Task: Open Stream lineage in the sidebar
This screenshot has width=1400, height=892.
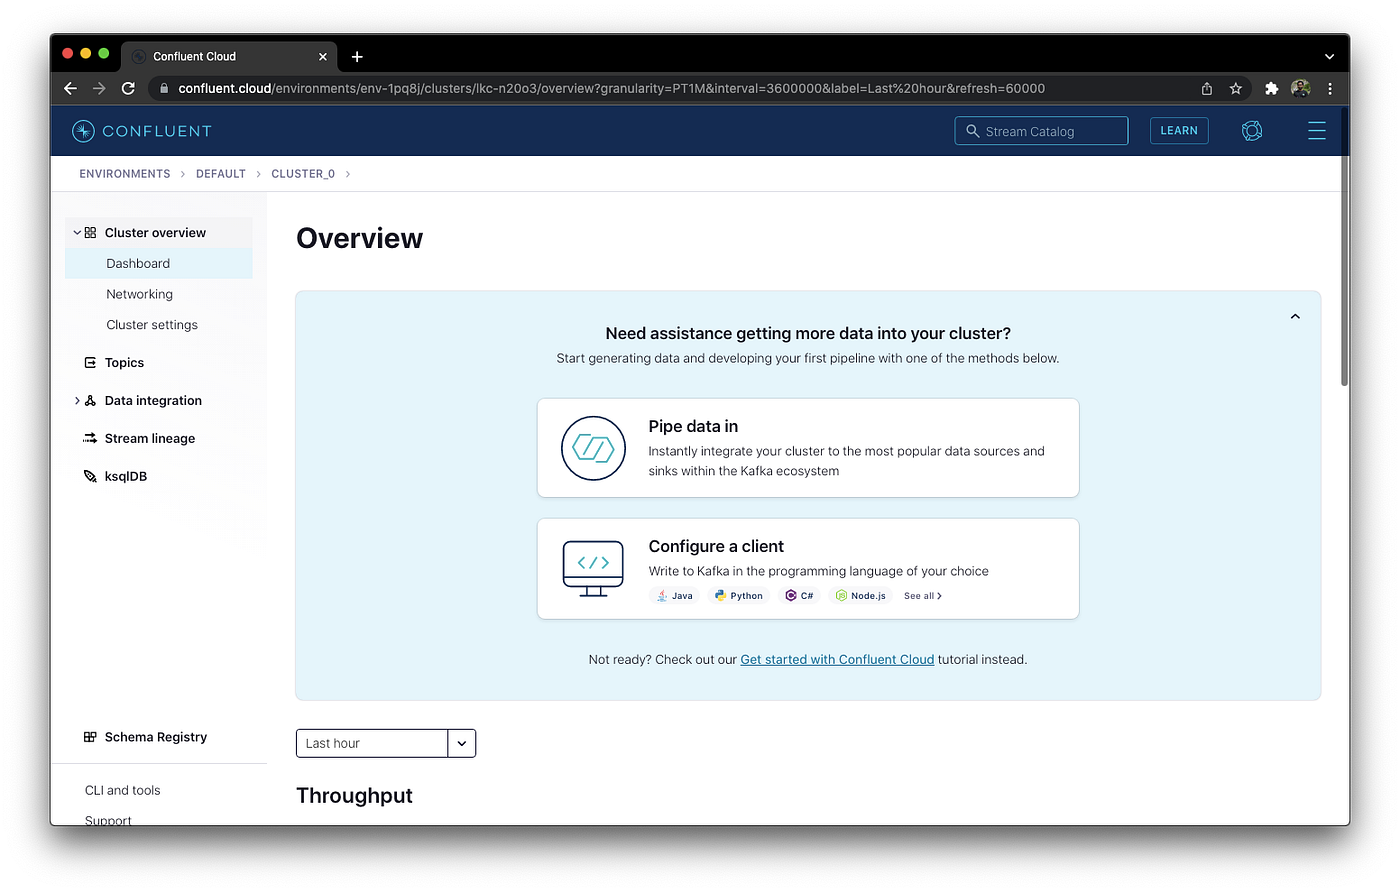Action: [x=150, y=439]
